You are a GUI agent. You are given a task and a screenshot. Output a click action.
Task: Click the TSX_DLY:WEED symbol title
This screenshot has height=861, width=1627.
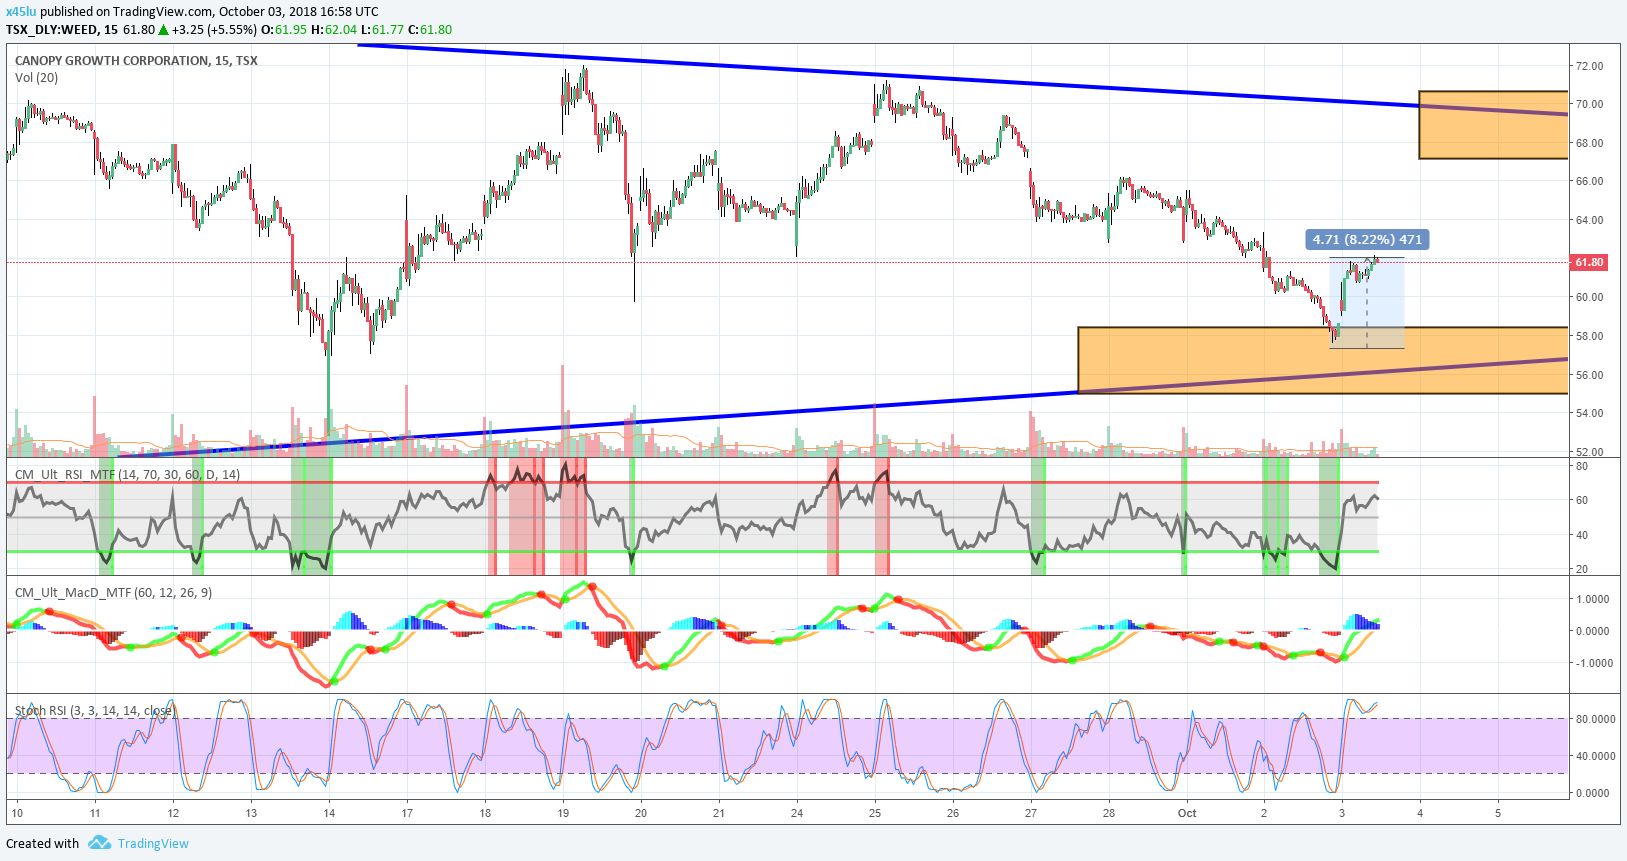click(52, 29)
